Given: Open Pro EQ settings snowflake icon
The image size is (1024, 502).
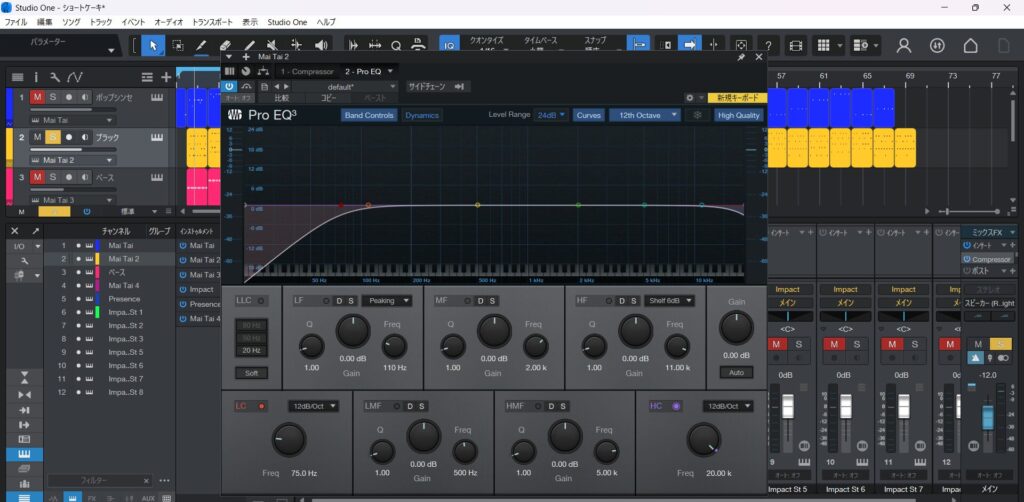Looking at the screenshot, I should click(x=697, y=115).
